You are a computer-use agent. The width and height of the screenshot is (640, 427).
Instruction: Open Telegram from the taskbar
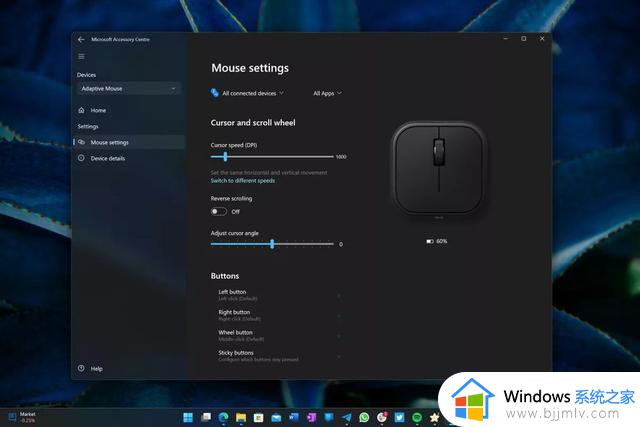click(347, 417)
